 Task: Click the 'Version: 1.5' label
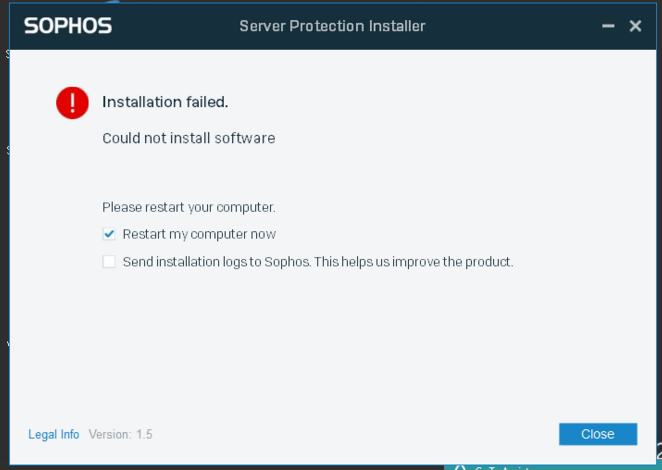[120, 435]
